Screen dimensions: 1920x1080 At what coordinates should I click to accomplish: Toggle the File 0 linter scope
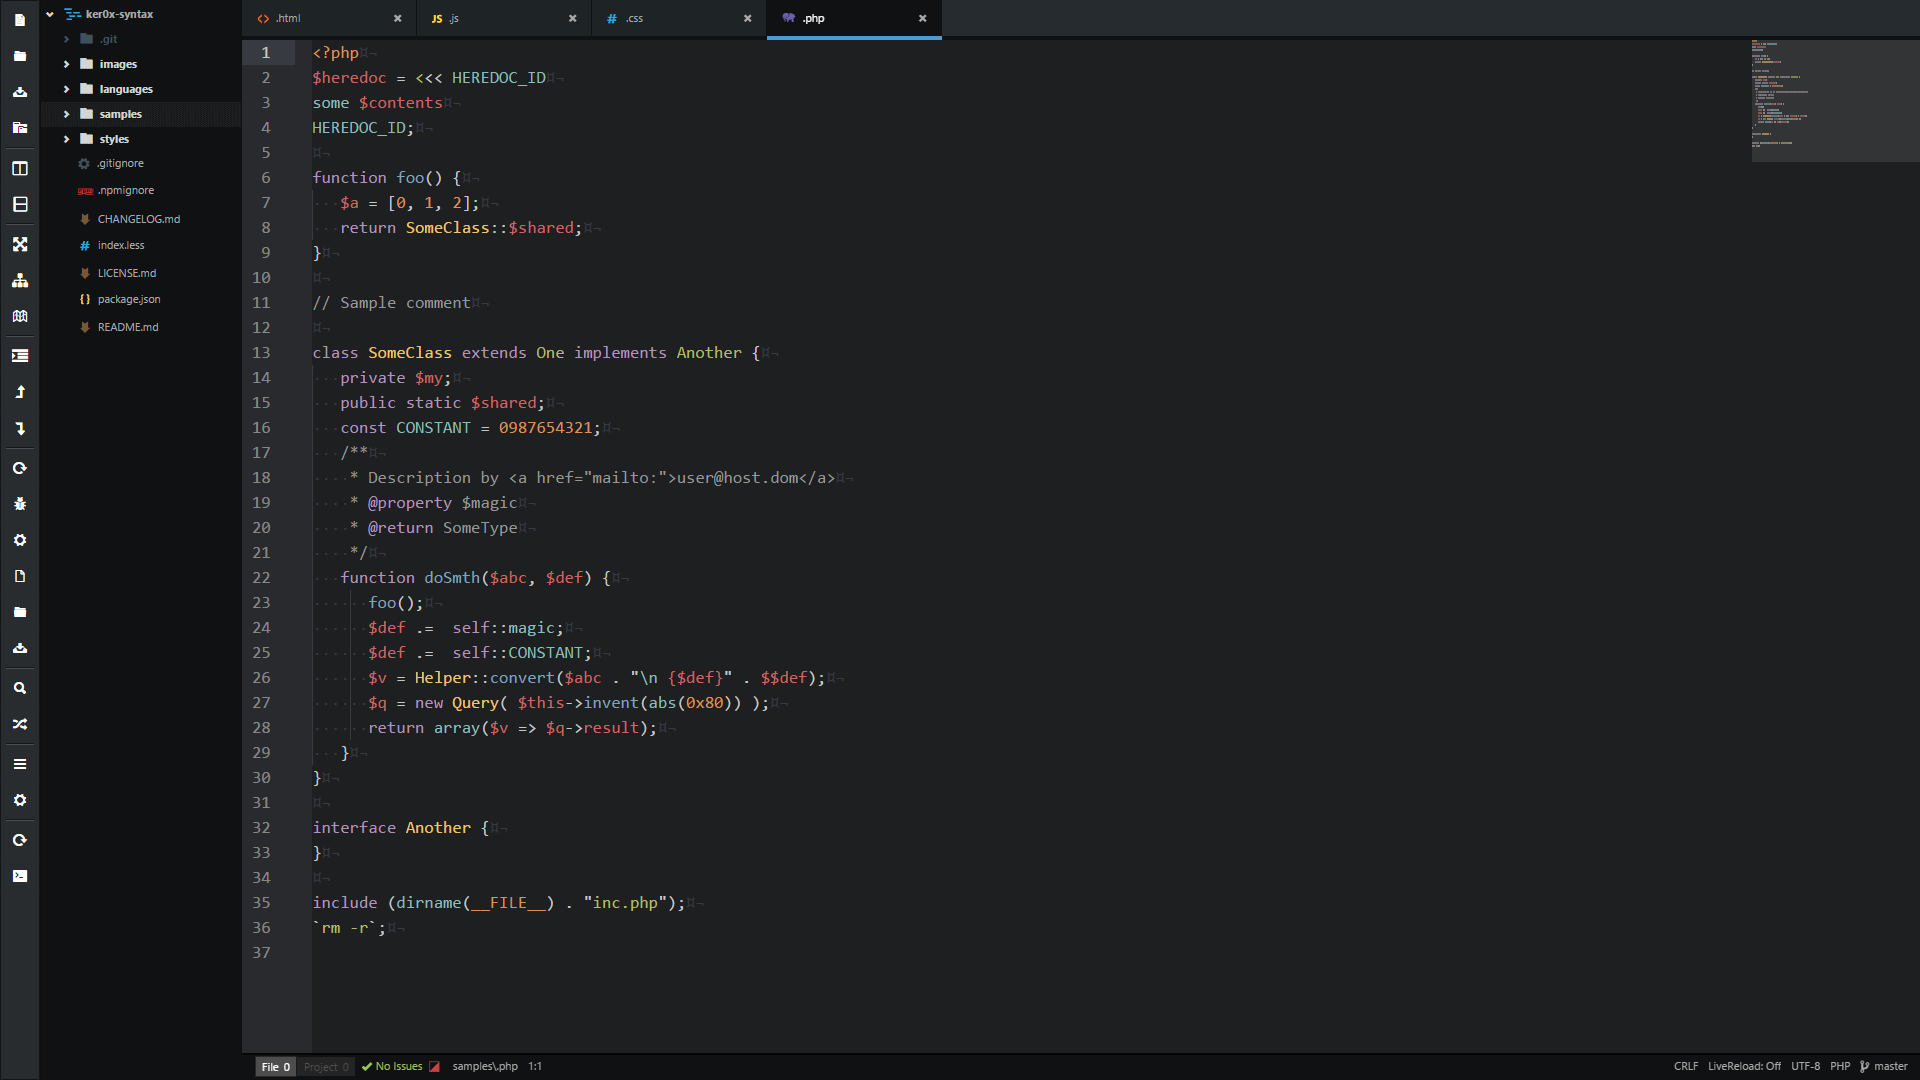(275, 1067)
